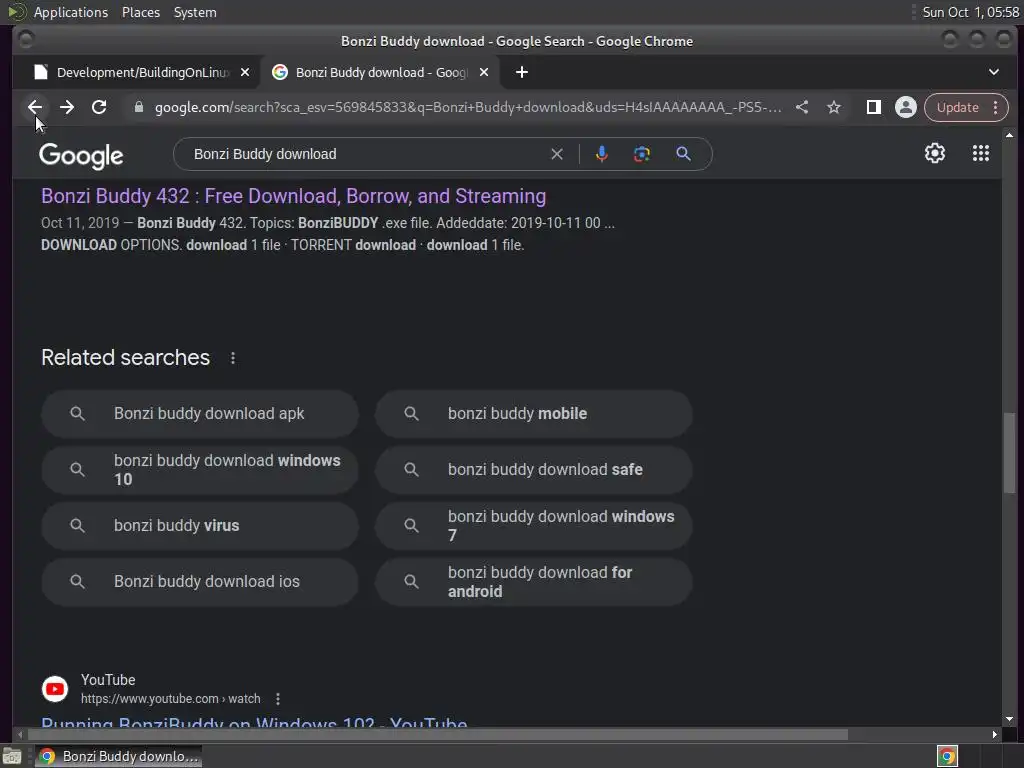Search 'bonzi buddy download windows 7' suggestion

tap(534, 526)
